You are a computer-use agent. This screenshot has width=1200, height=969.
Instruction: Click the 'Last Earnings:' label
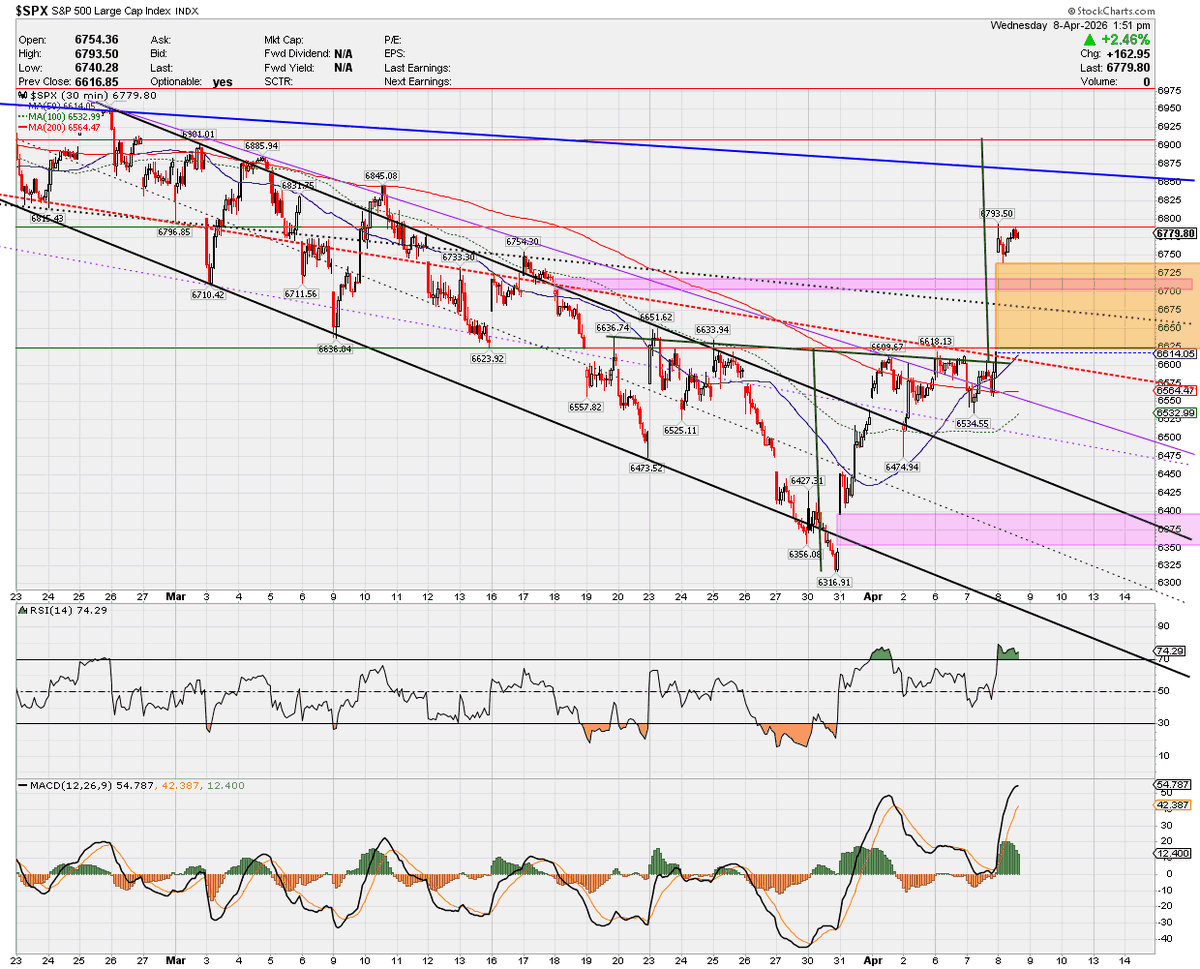tap(417, 67)
